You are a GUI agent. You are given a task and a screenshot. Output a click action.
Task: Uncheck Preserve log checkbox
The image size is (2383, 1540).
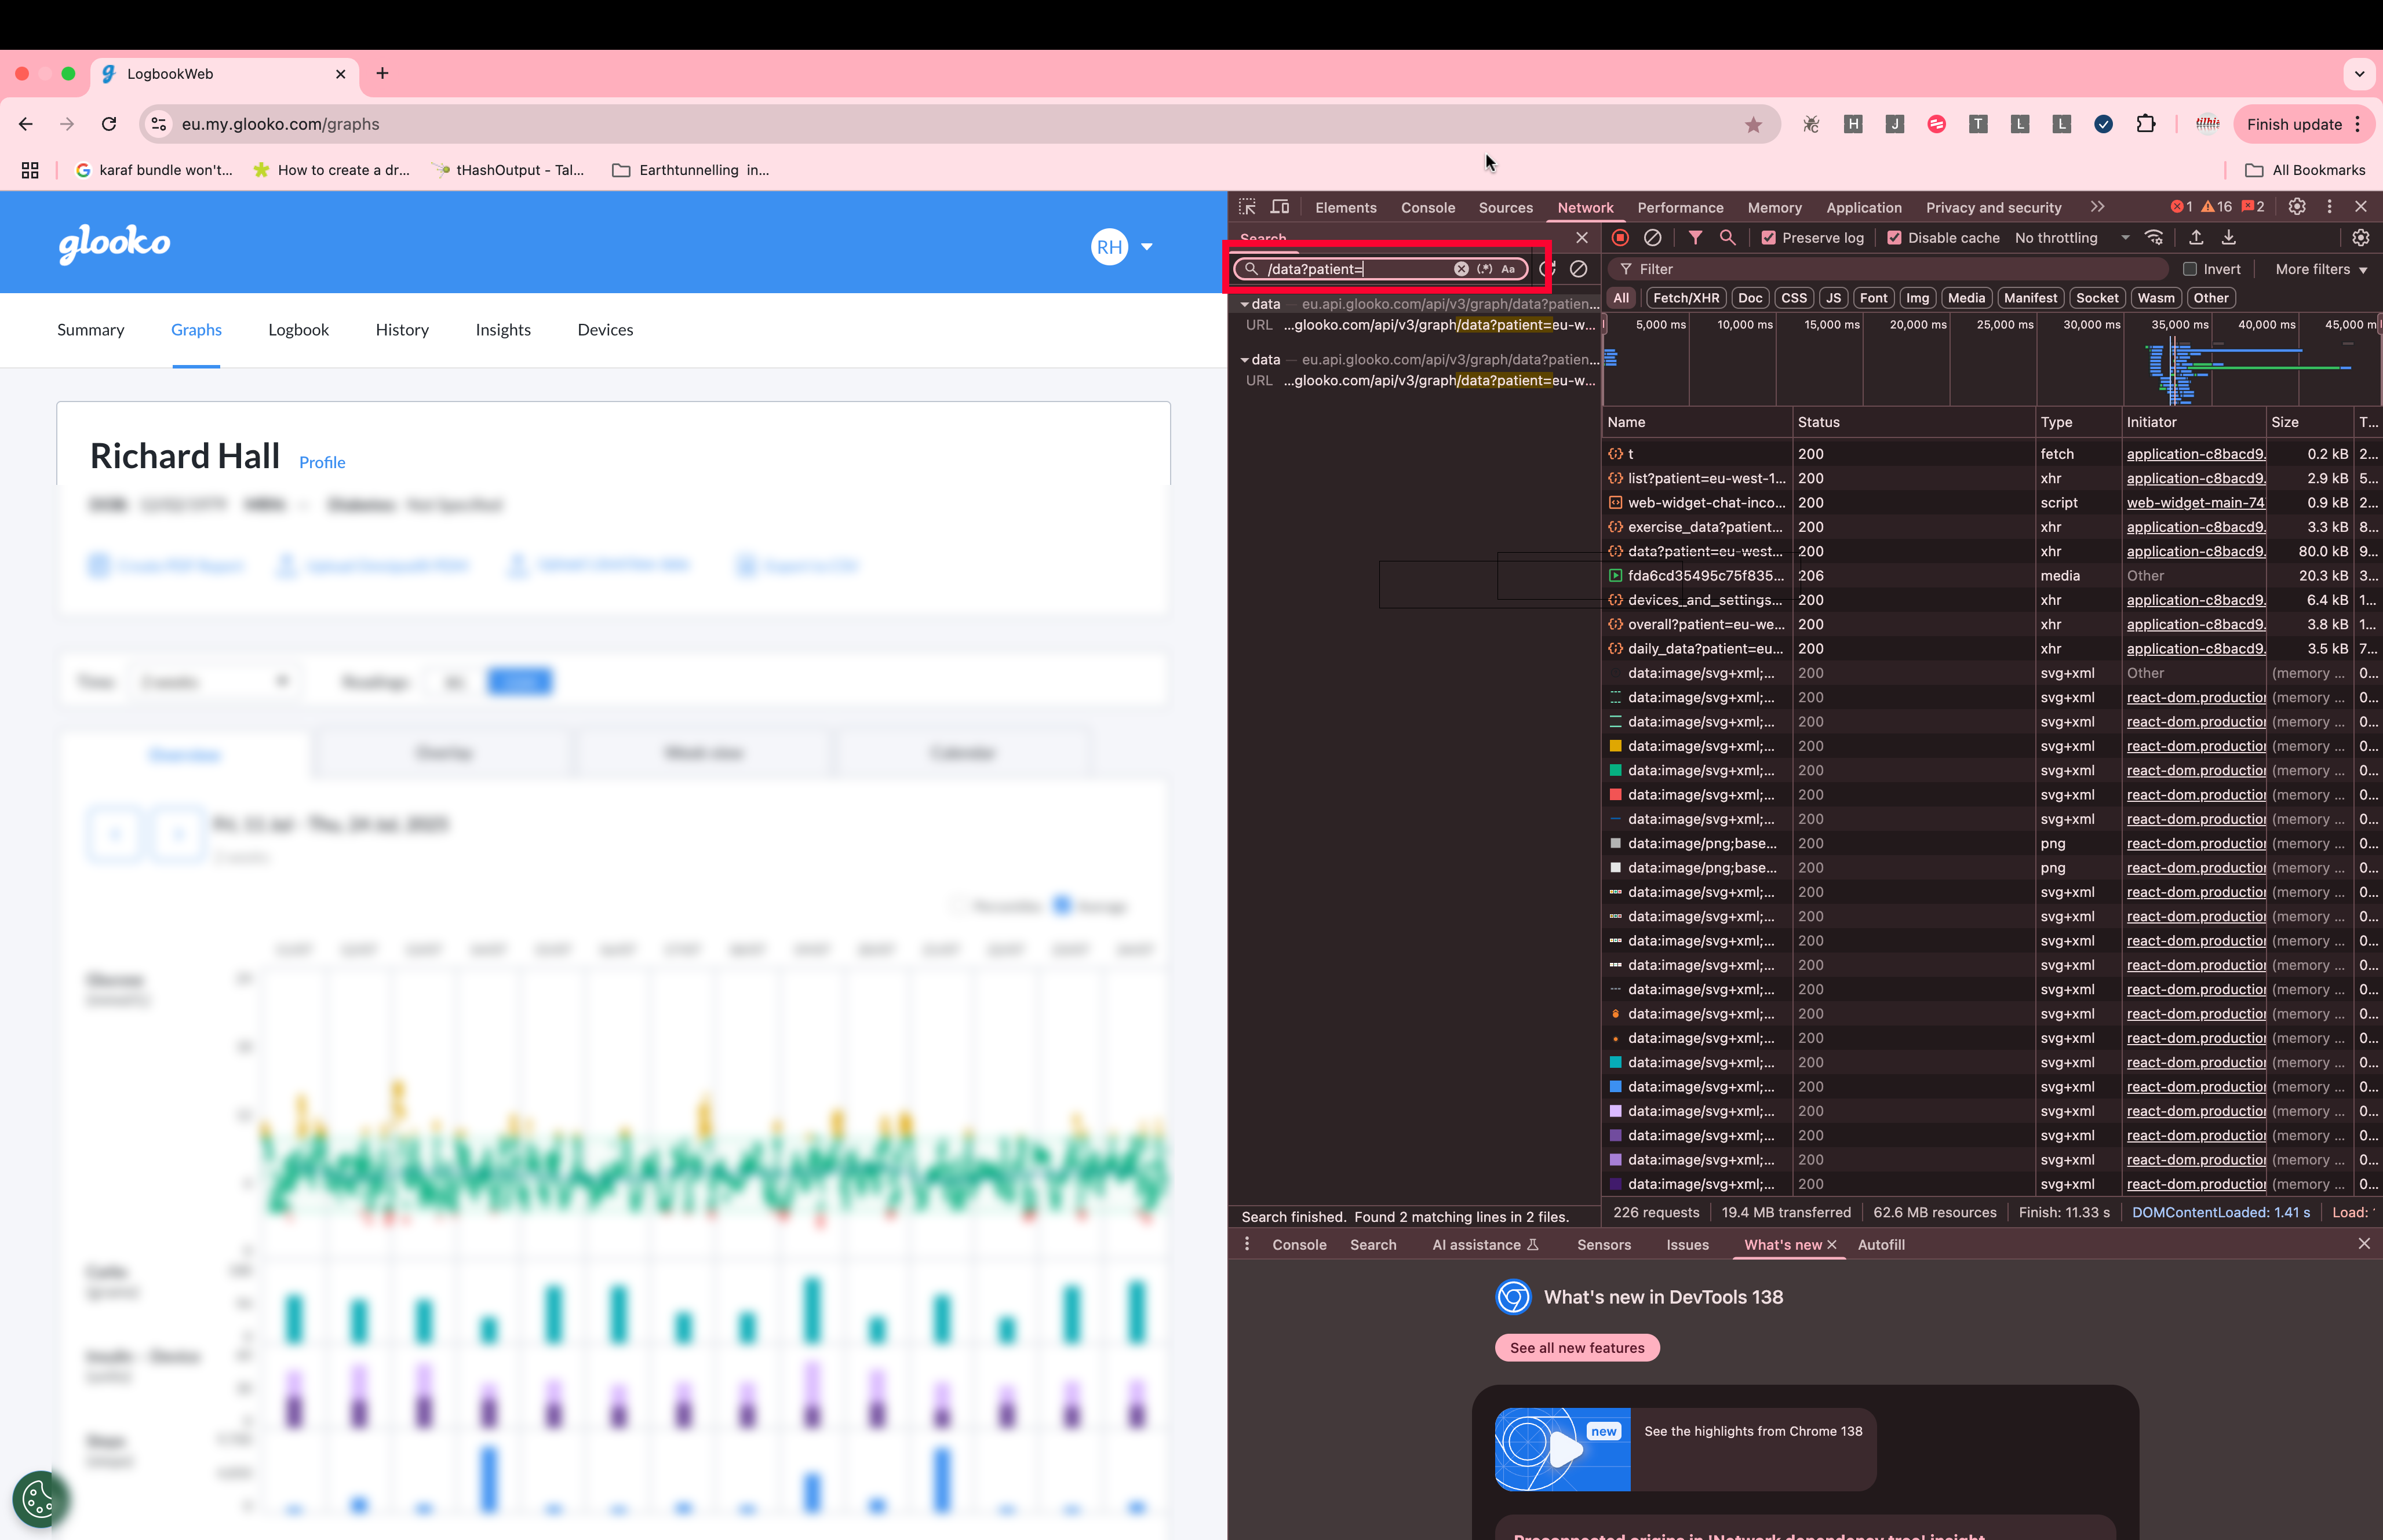click(x=1769, y=238)
